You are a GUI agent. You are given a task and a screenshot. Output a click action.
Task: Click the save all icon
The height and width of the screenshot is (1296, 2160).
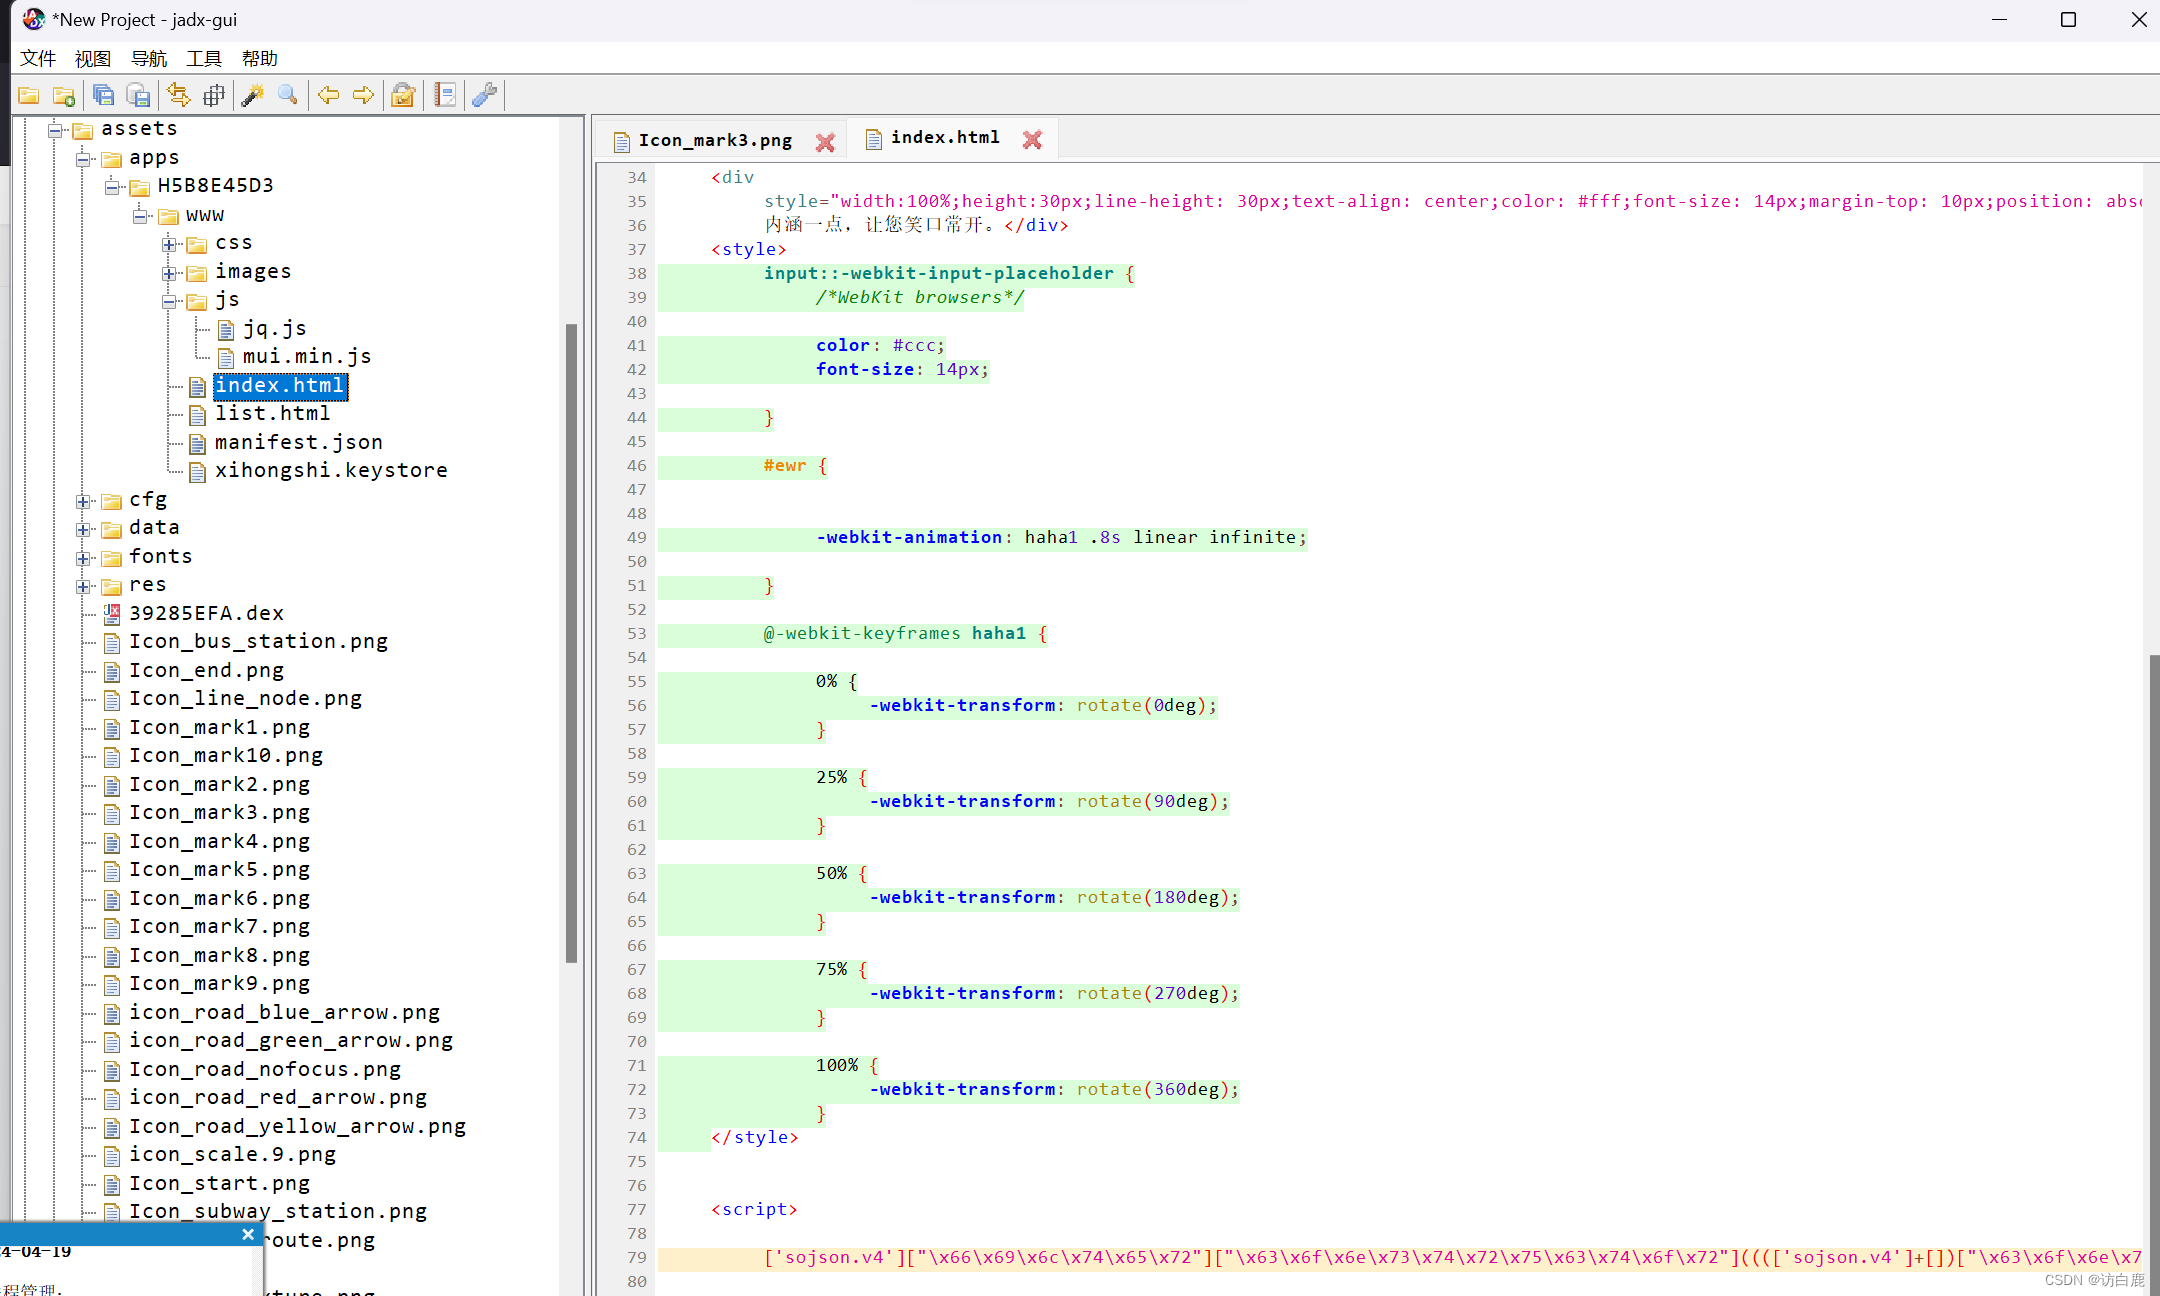[103, 96]
